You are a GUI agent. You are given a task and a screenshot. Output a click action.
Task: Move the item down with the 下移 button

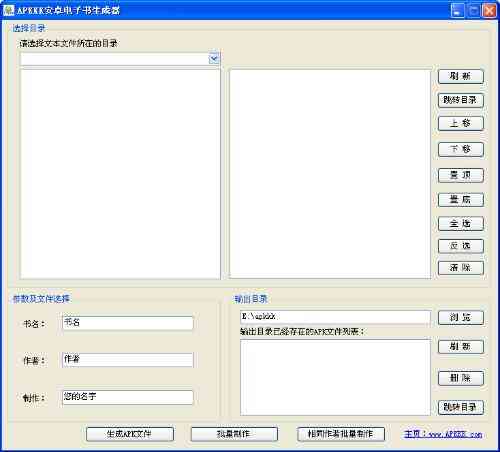(x=461, y=149)
